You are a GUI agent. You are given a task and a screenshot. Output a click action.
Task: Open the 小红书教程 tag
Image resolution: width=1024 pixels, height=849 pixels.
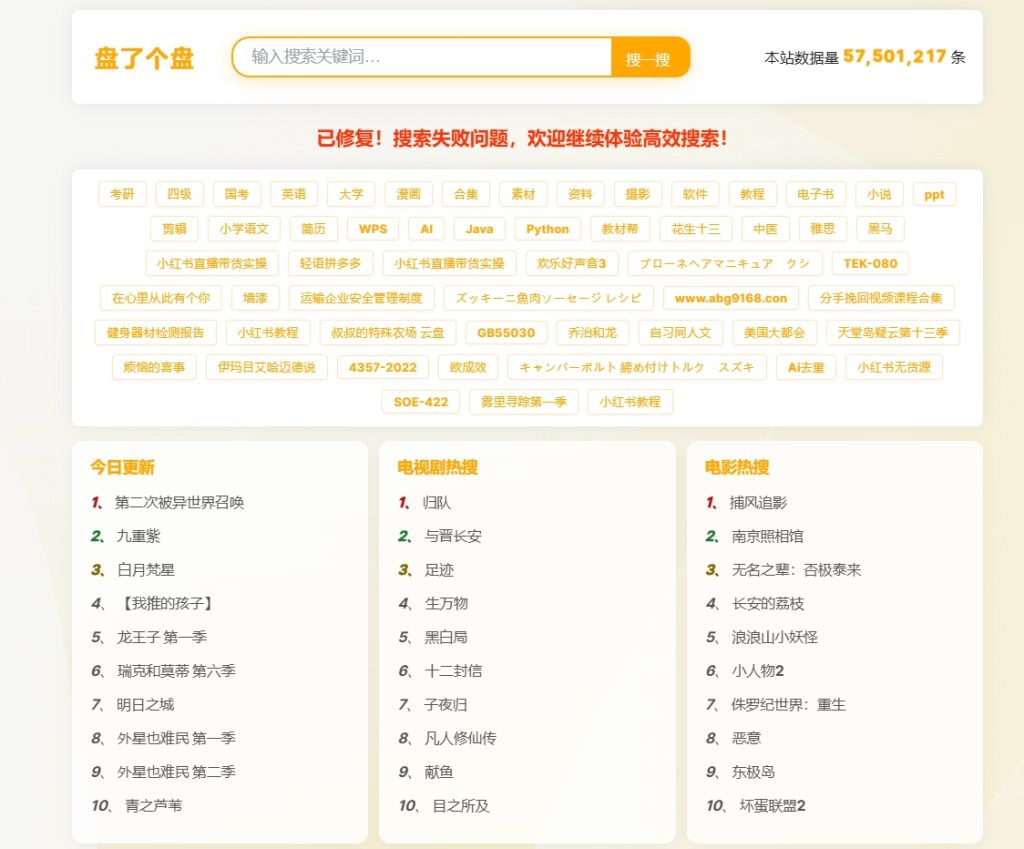(266, 332)
